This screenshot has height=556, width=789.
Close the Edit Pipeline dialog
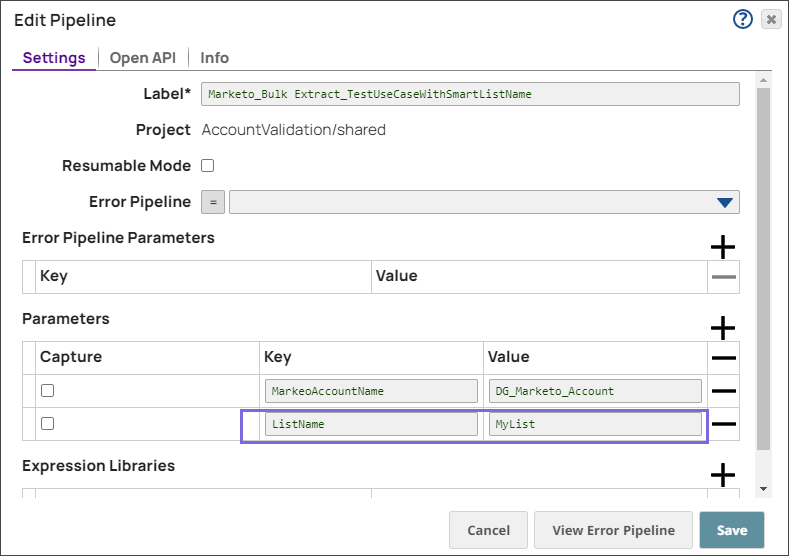point(771,20)
